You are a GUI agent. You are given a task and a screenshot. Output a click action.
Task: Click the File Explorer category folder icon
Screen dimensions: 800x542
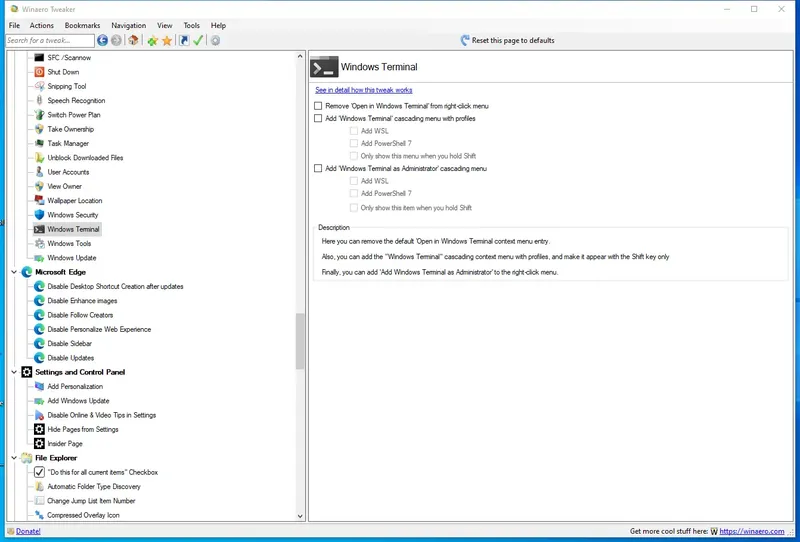coord(27,458)
